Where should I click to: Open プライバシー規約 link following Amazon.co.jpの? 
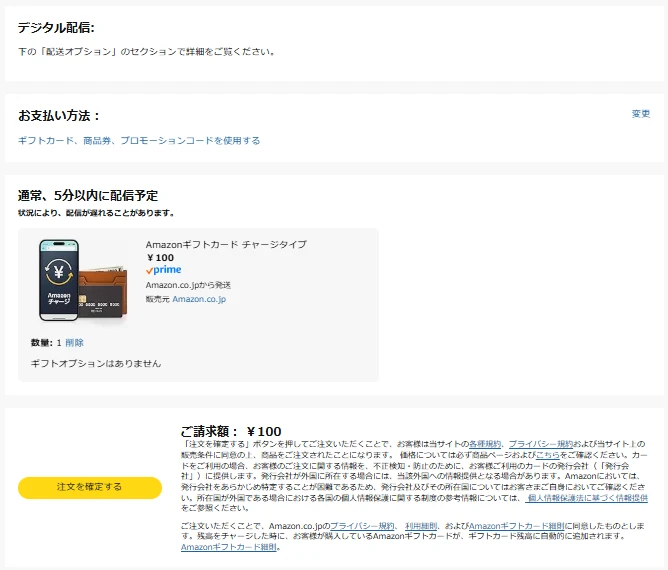363,526
